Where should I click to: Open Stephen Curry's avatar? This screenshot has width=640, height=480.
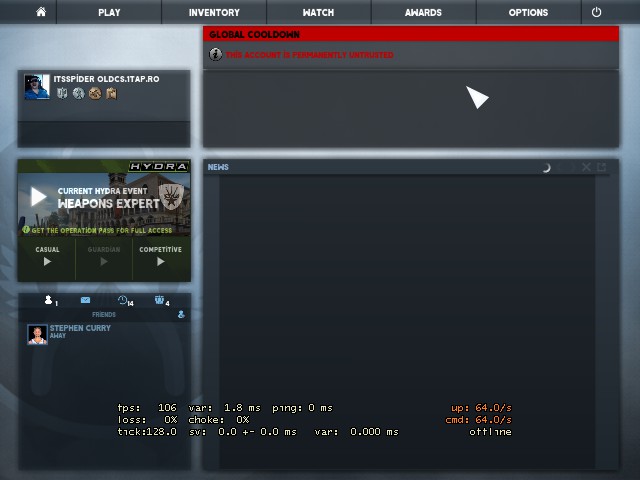(x=37, y=334)
